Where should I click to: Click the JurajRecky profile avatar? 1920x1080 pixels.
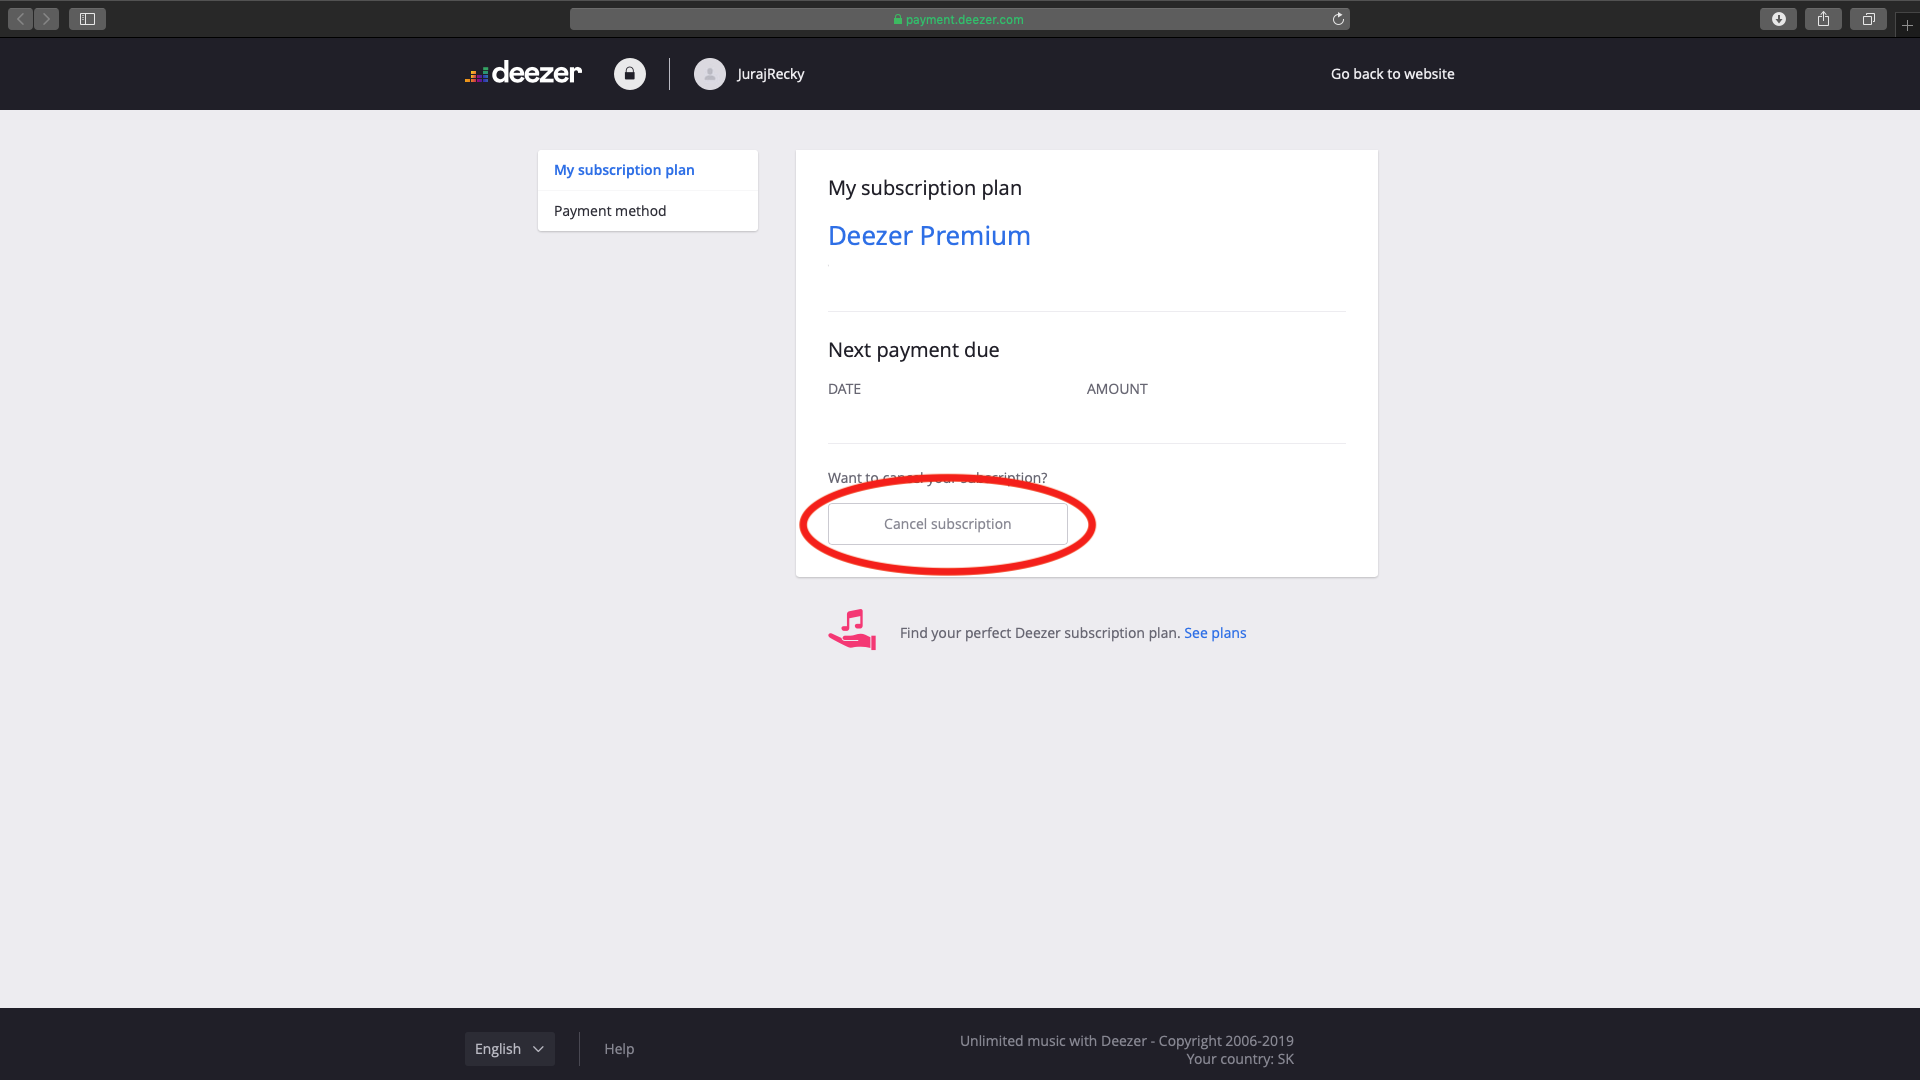coord(710,74)
